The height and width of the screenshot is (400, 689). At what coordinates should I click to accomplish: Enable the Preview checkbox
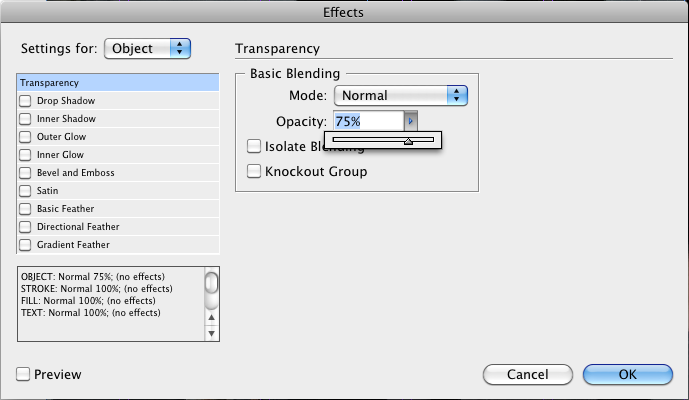(x=23, y=374)
